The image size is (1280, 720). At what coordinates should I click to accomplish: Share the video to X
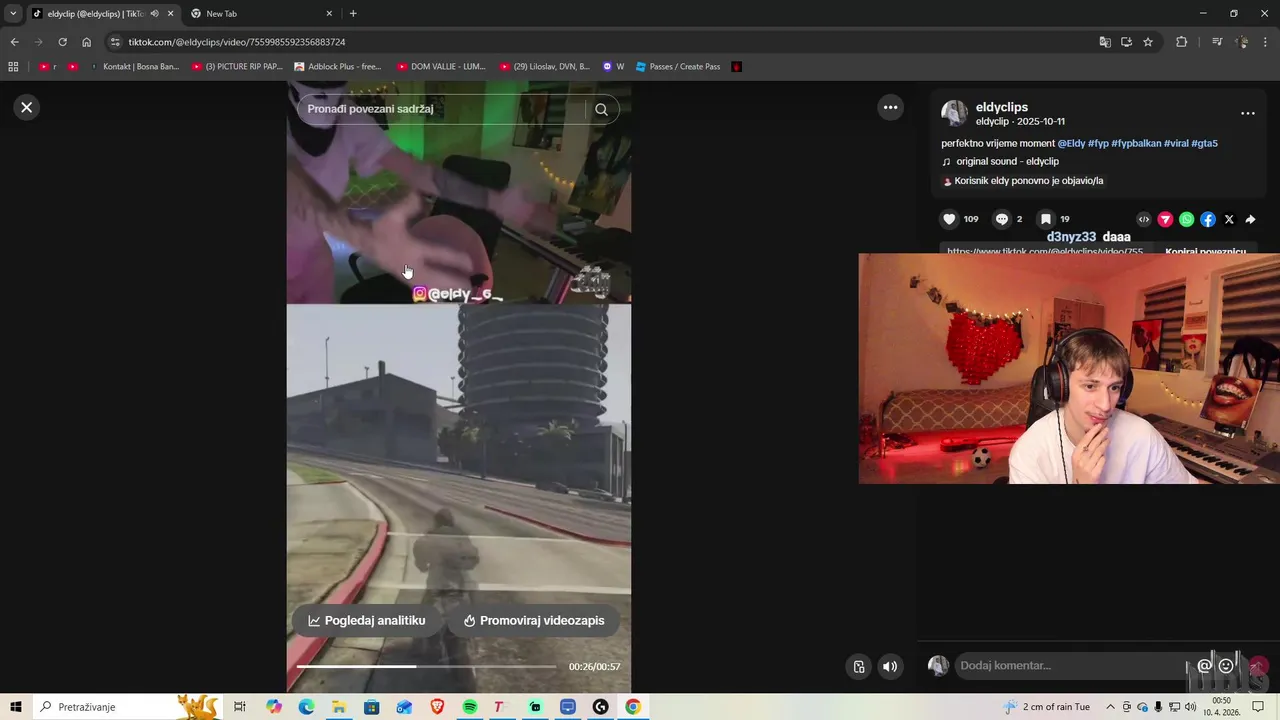pos(1229,219)
